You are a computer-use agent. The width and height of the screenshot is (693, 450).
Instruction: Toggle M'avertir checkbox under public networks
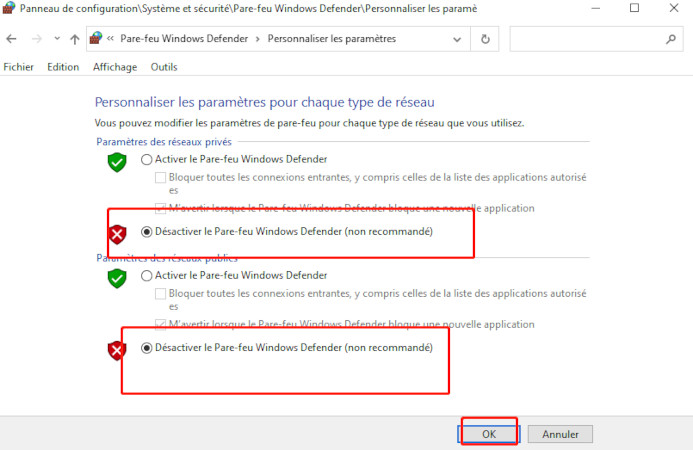[160, 324]
